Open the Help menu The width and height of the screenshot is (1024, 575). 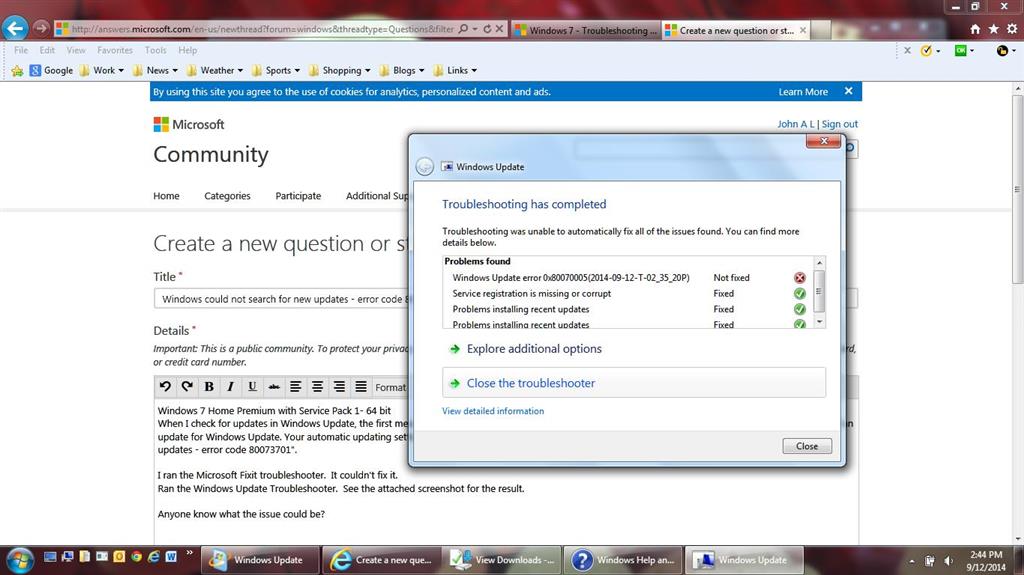tap(187, 50)
